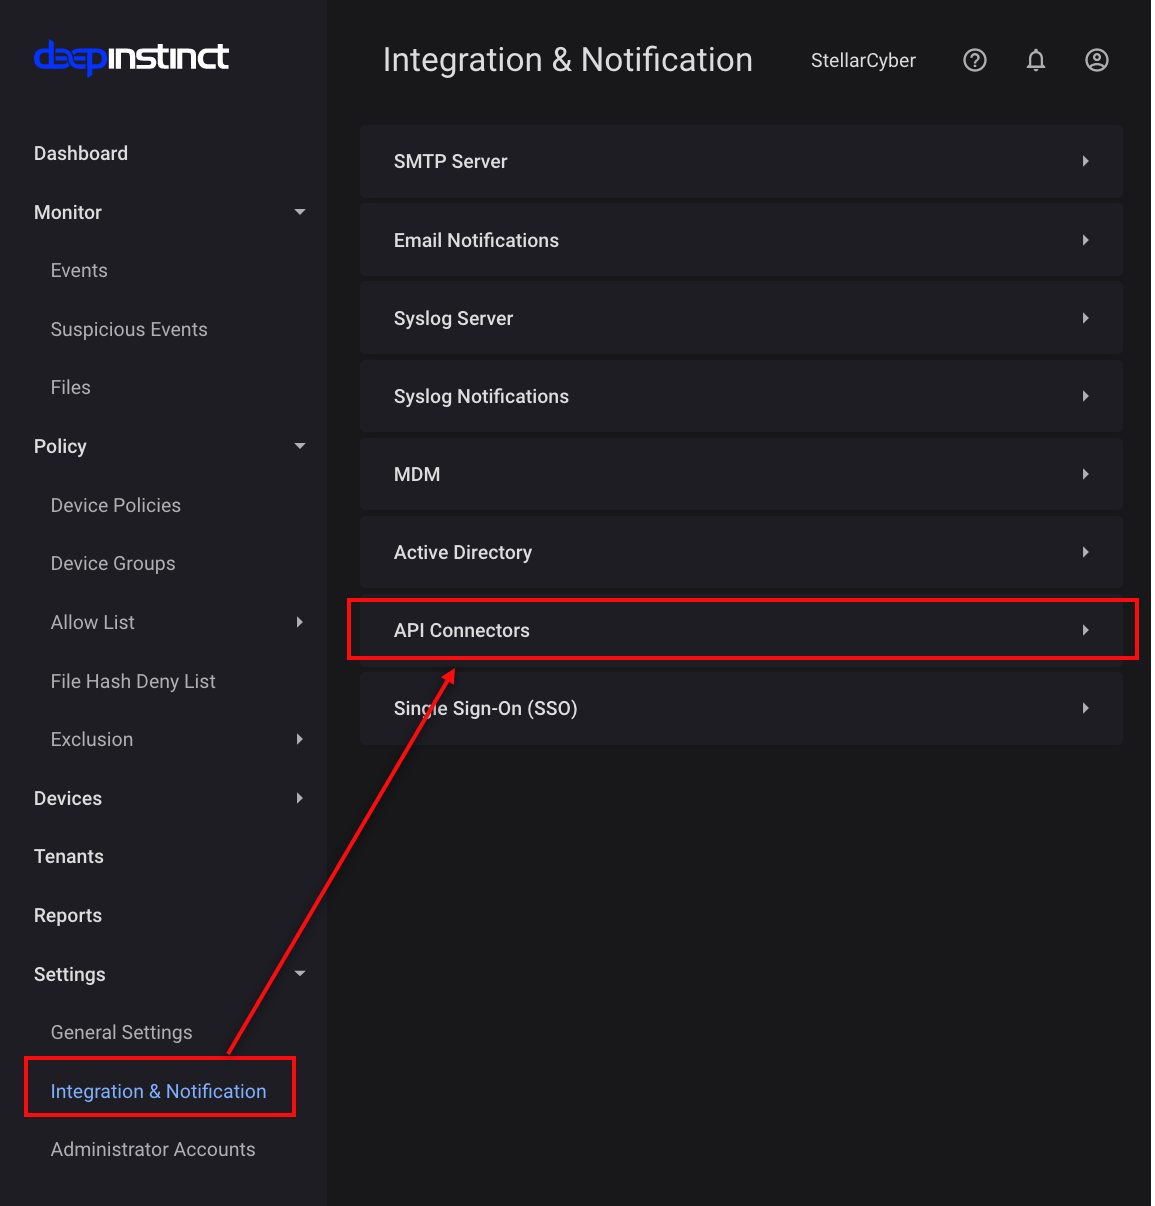Screen dimensions: 1155x1206
Task: Click the Deep Instinct logo
Action: coord(131,58)
